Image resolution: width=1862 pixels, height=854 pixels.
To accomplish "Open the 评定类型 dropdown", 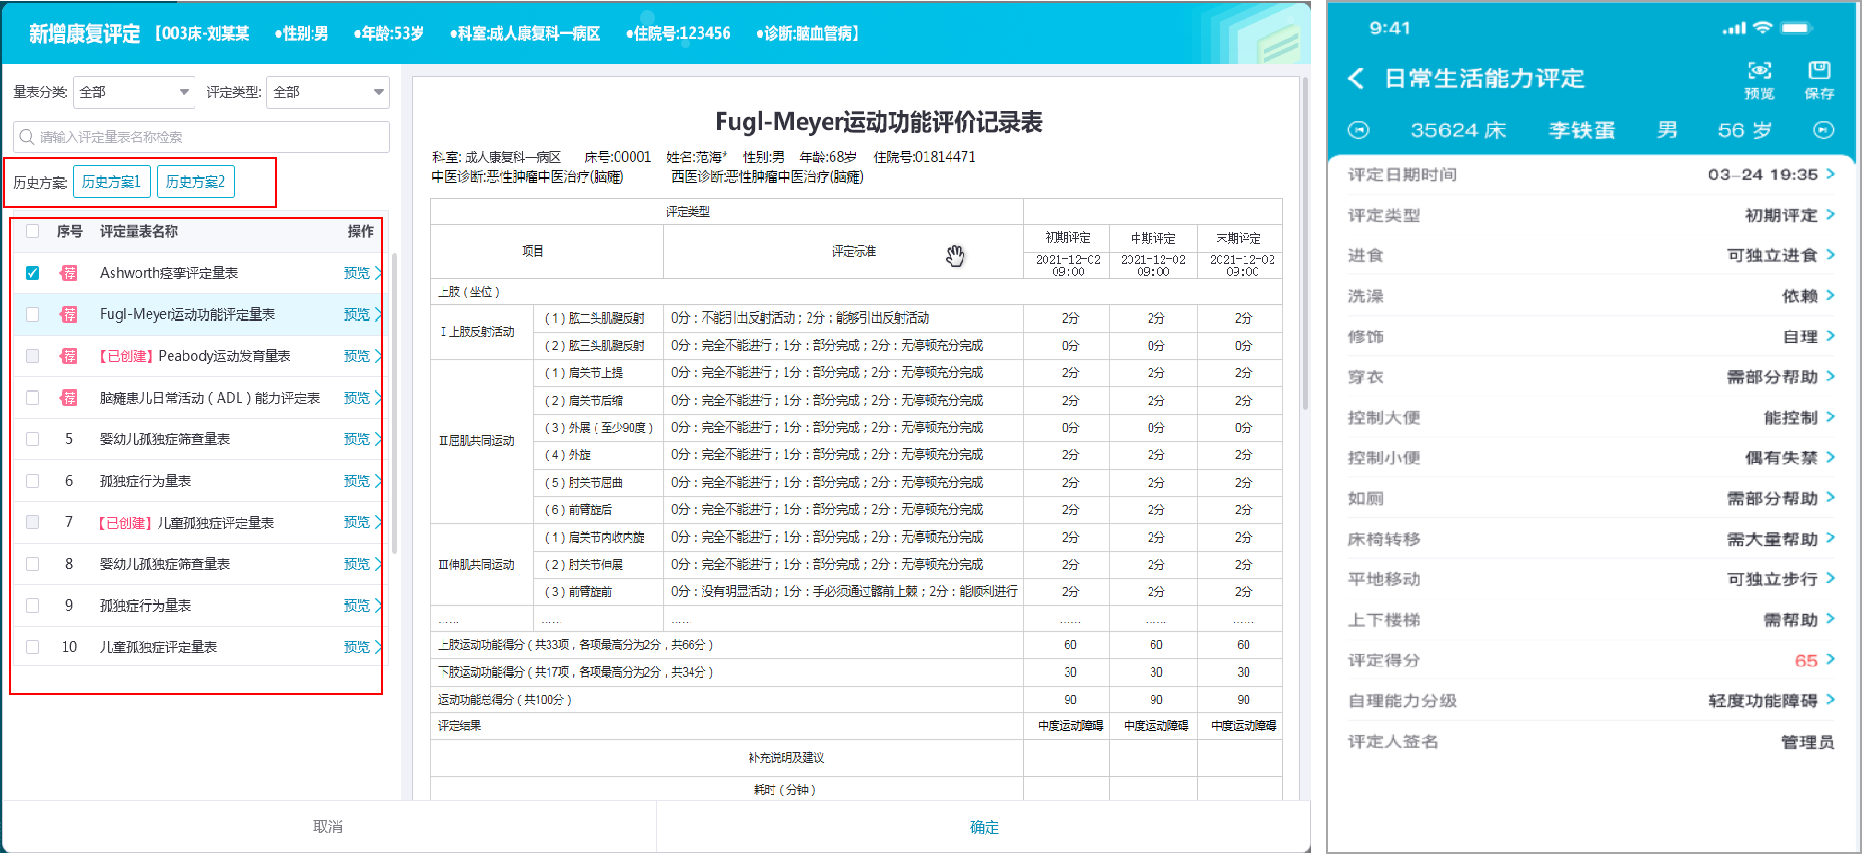I will [328, 92].
